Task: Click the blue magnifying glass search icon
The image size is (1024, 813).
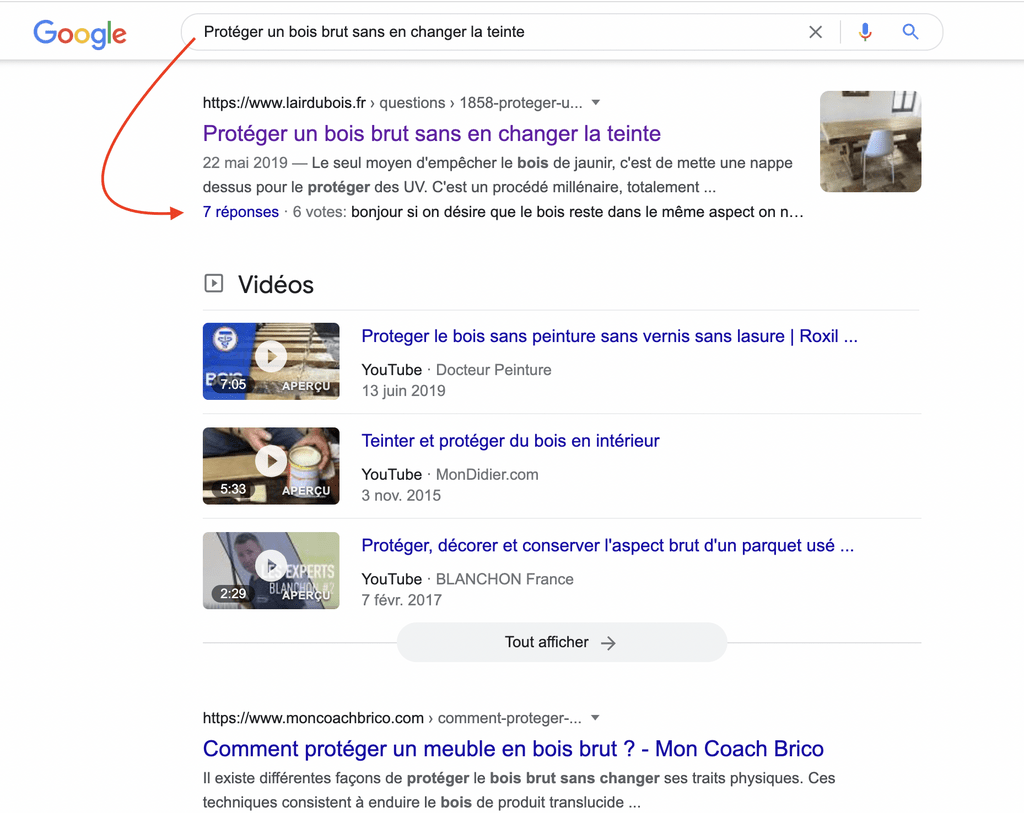Action: click(910, 32)
